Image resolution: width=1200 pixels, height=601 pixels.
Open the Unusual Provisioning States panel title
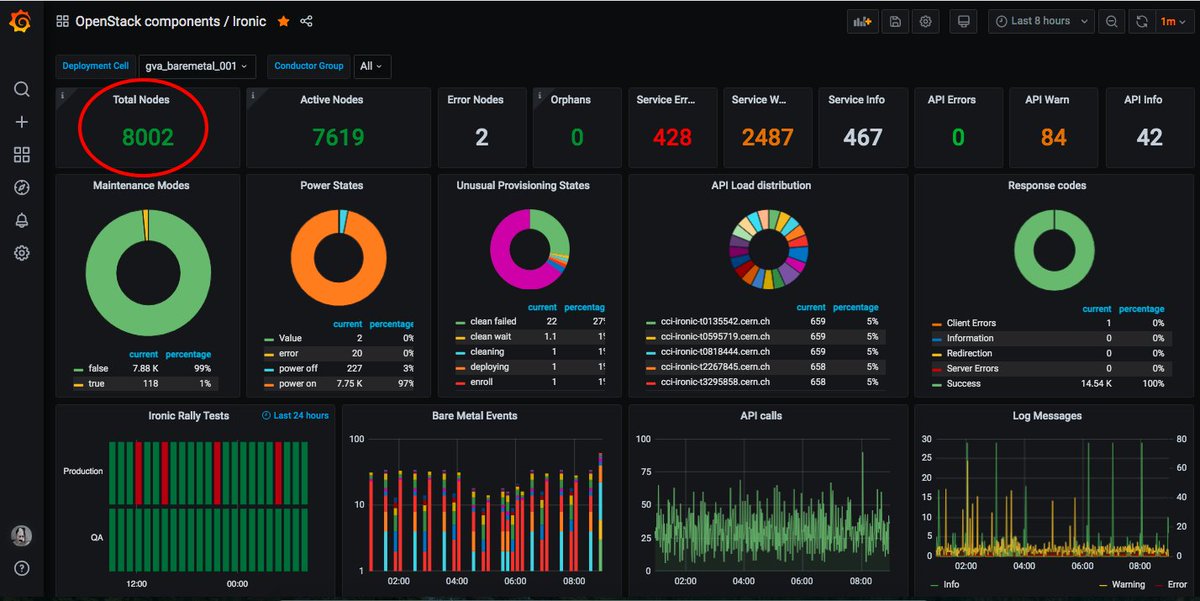point(523,185)
